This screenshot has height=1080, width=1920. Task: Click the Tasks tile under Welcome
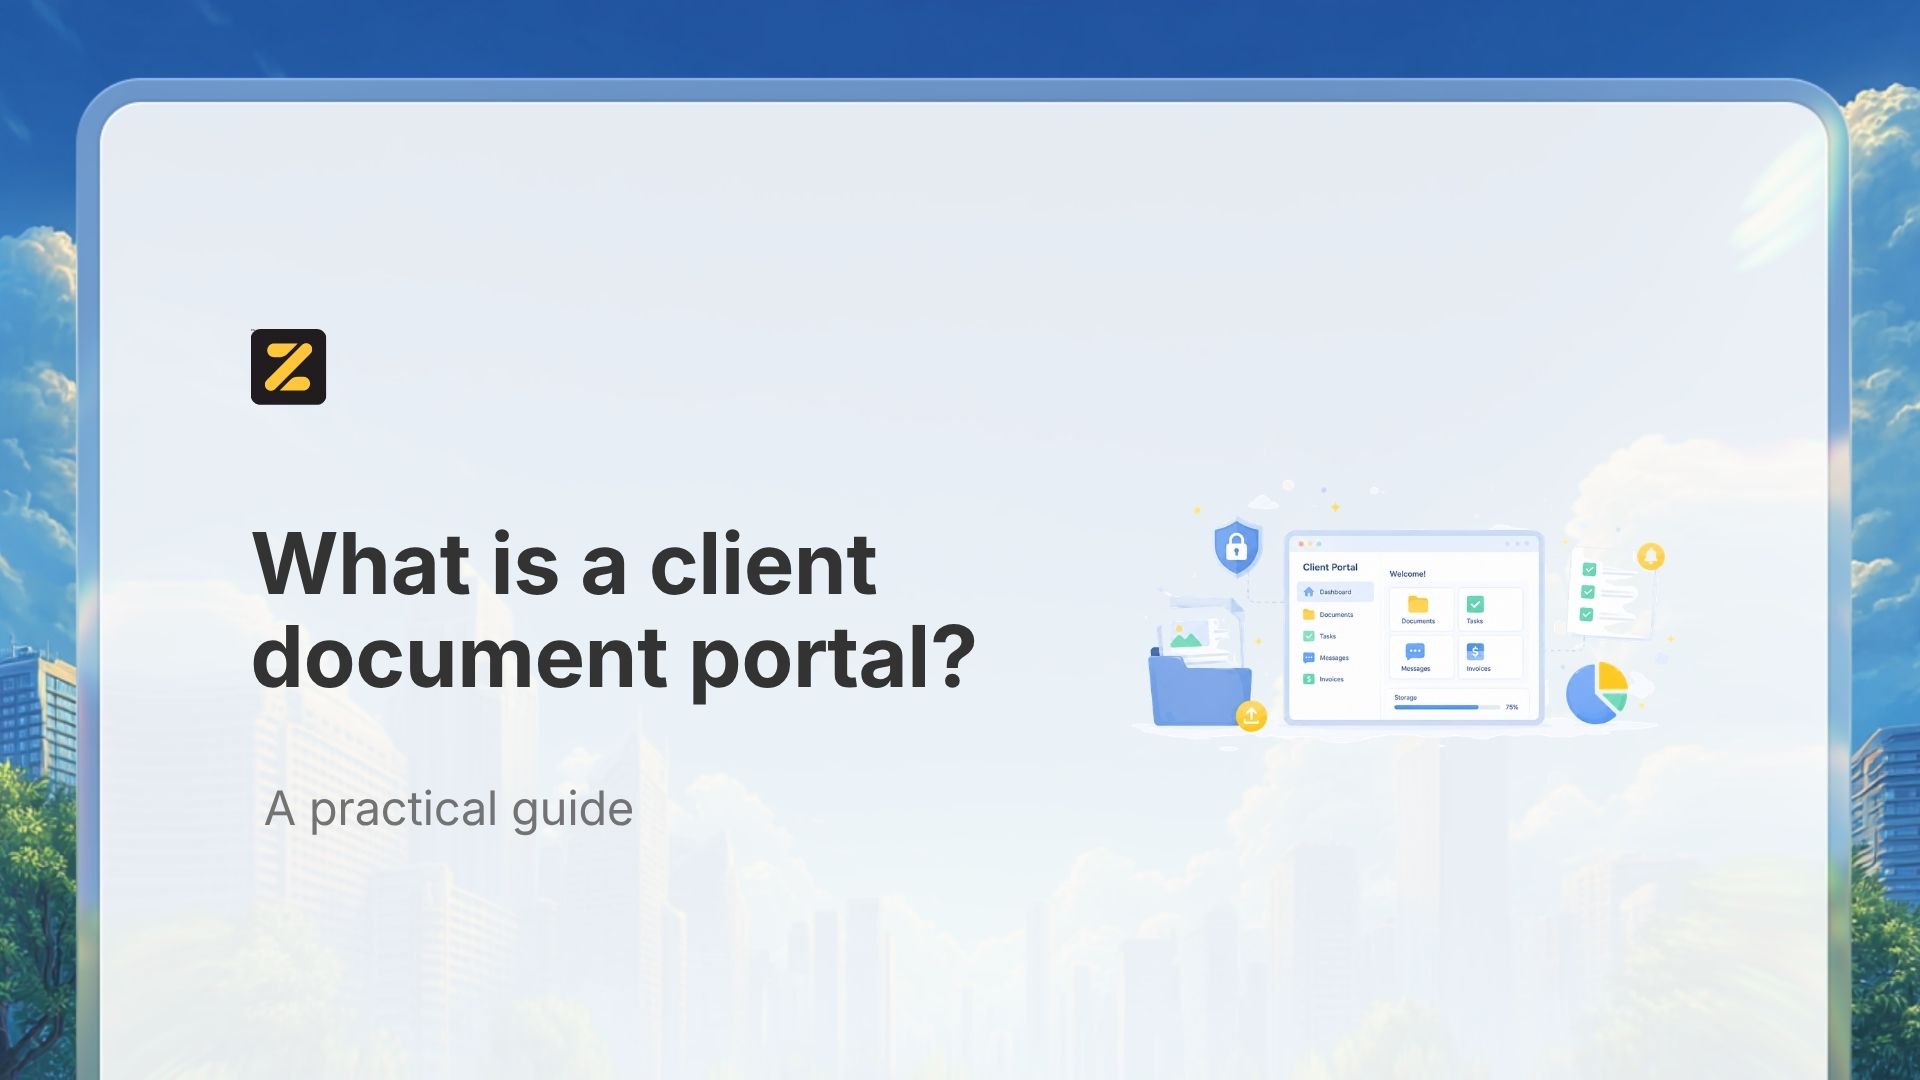pyautogui.click(x=1490, y=609)
